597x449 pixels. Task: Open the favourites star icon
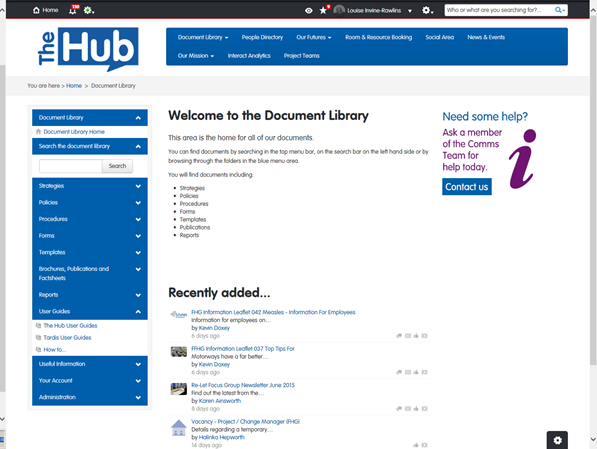pos(323,10)
